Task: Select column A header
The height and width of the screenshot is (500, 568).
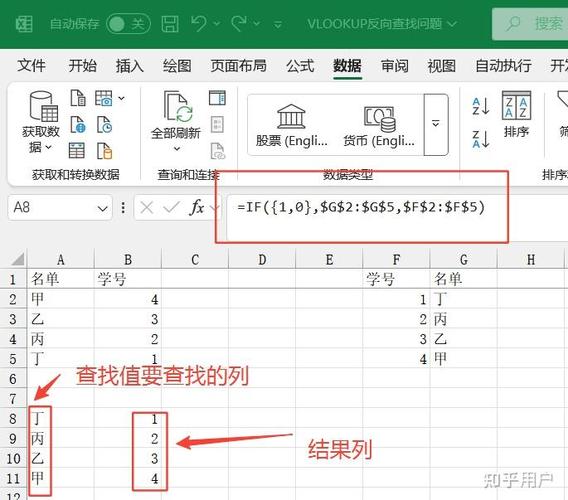Action: tap(60, 259)
